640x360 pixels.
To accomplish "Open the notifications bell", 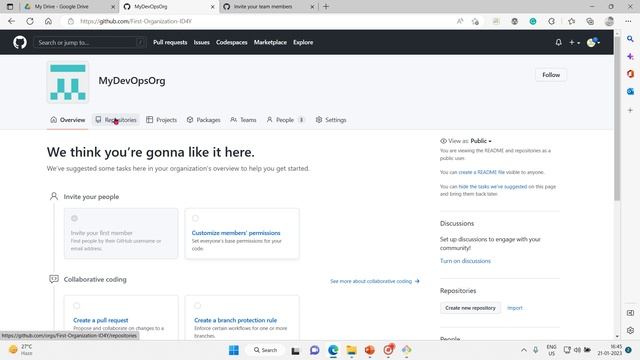I will click(558, 42).
